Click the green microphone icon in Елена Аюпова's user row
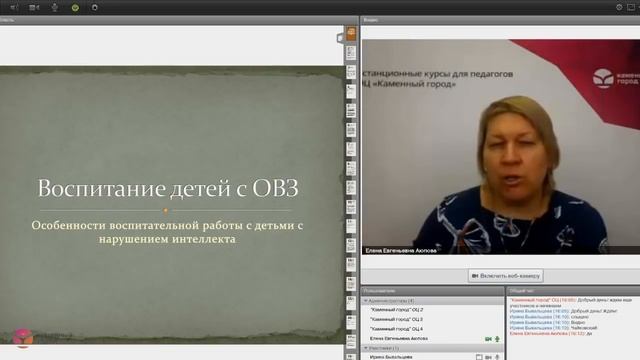Screen dimensions: 640x360 (498, 339)
